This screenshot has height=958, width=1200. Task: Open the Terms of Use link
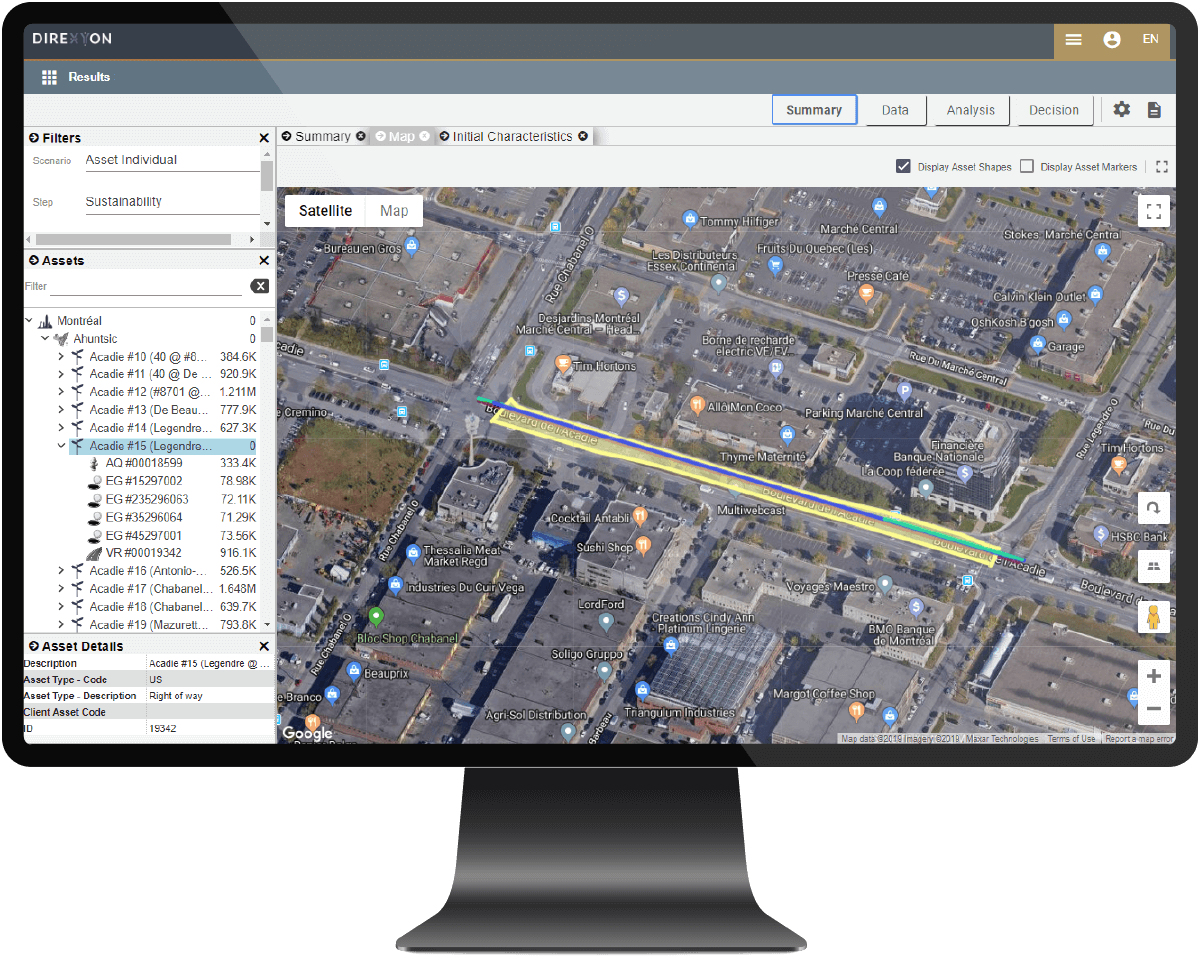(1071, 739)
